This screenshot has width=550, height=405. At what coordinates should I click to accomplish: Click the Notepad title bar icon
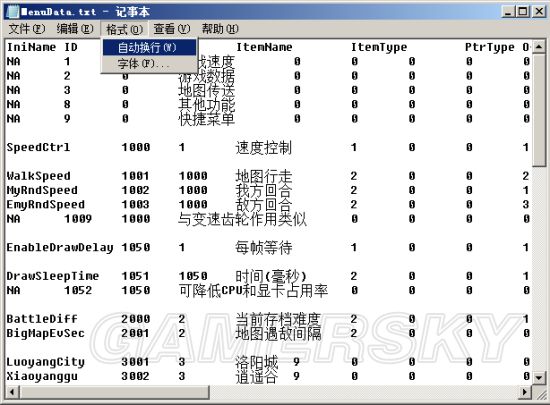(13, 12)
